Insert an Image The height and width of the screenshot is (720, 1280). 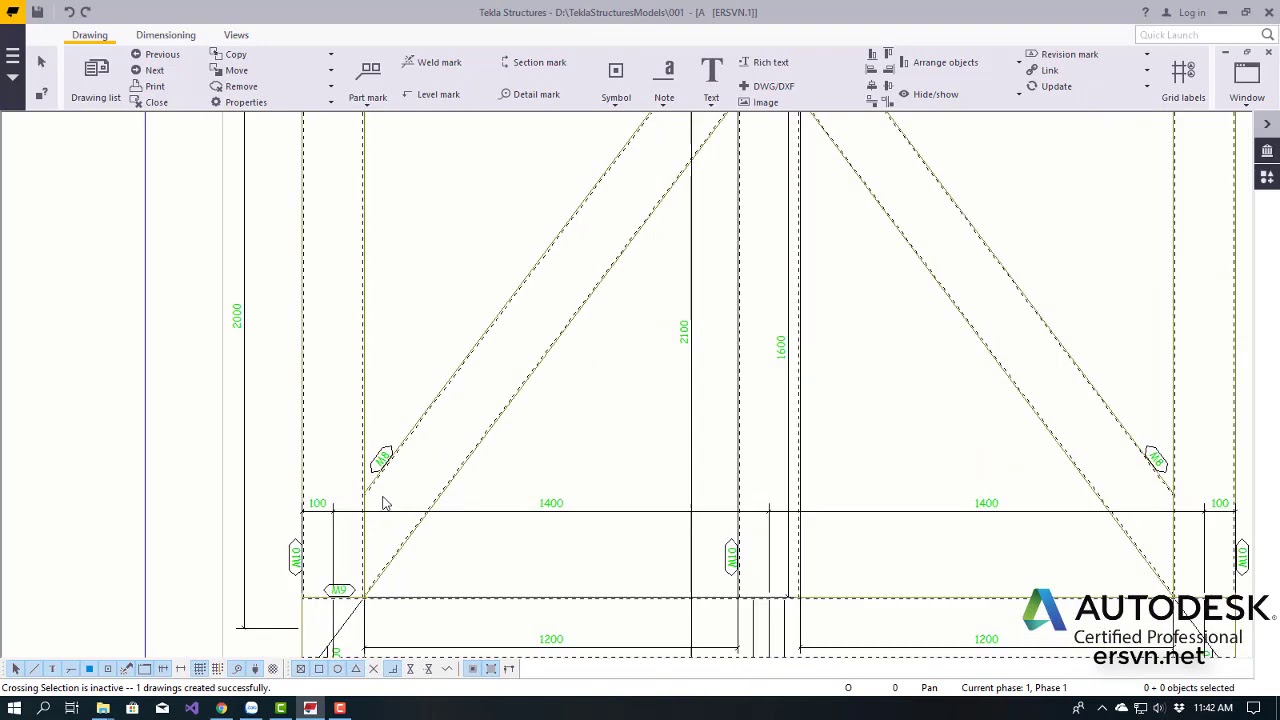click(758, 102)
